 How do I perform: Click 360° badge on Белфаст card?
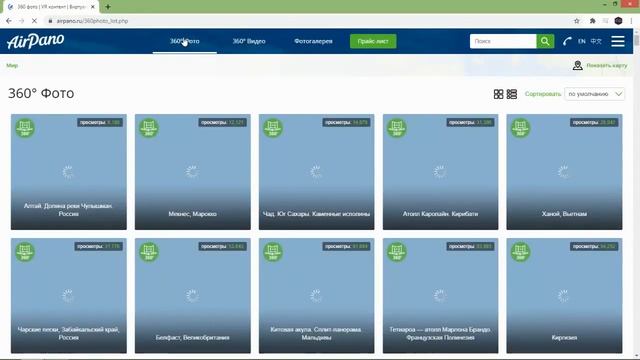click(x=149, y=252)
